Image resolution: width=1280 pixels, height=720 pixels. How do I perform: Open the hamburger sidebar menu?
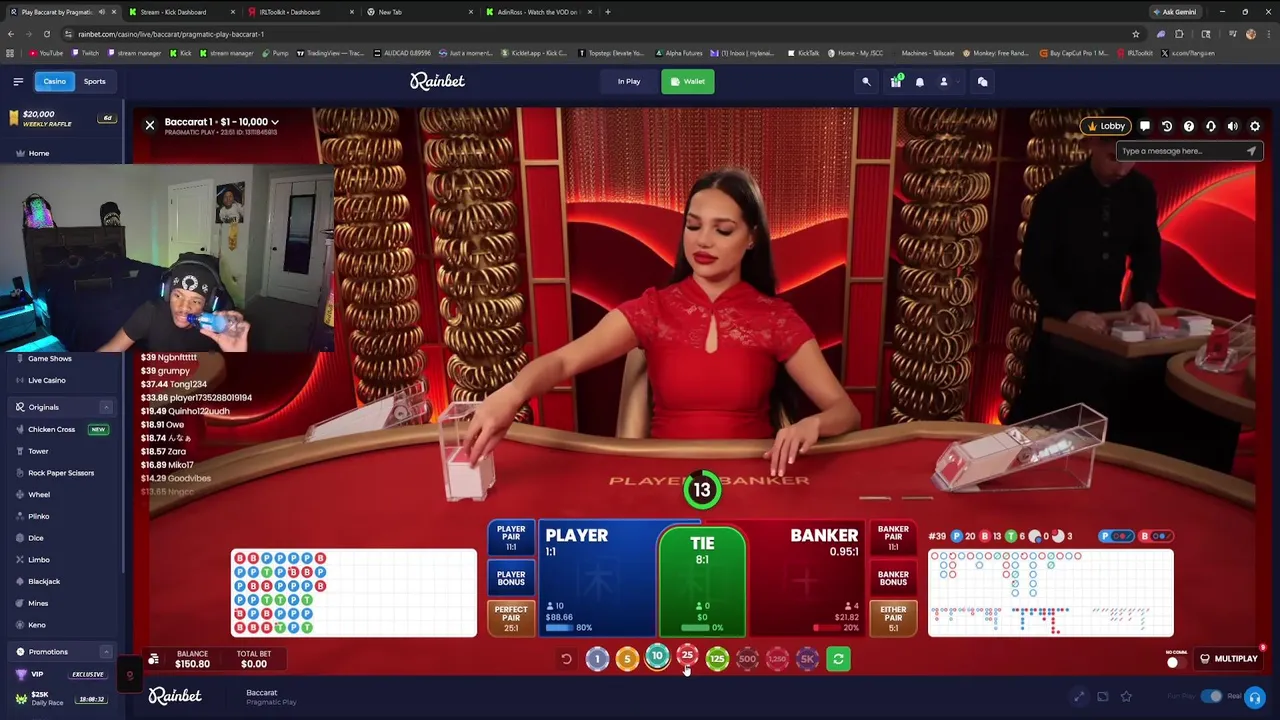pyautogui.click(x=18, y=82)
